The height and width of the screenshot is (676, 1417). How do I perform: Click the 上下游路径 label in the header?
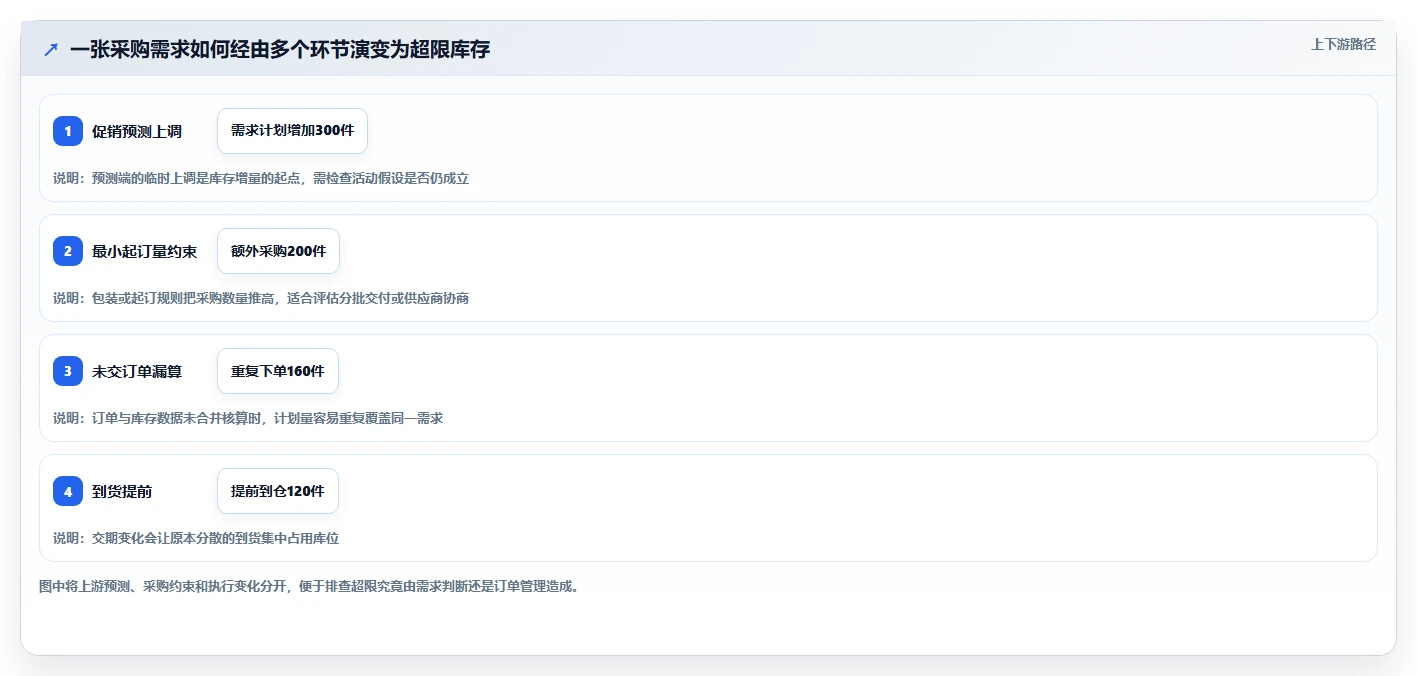[x=1343, y=44]
